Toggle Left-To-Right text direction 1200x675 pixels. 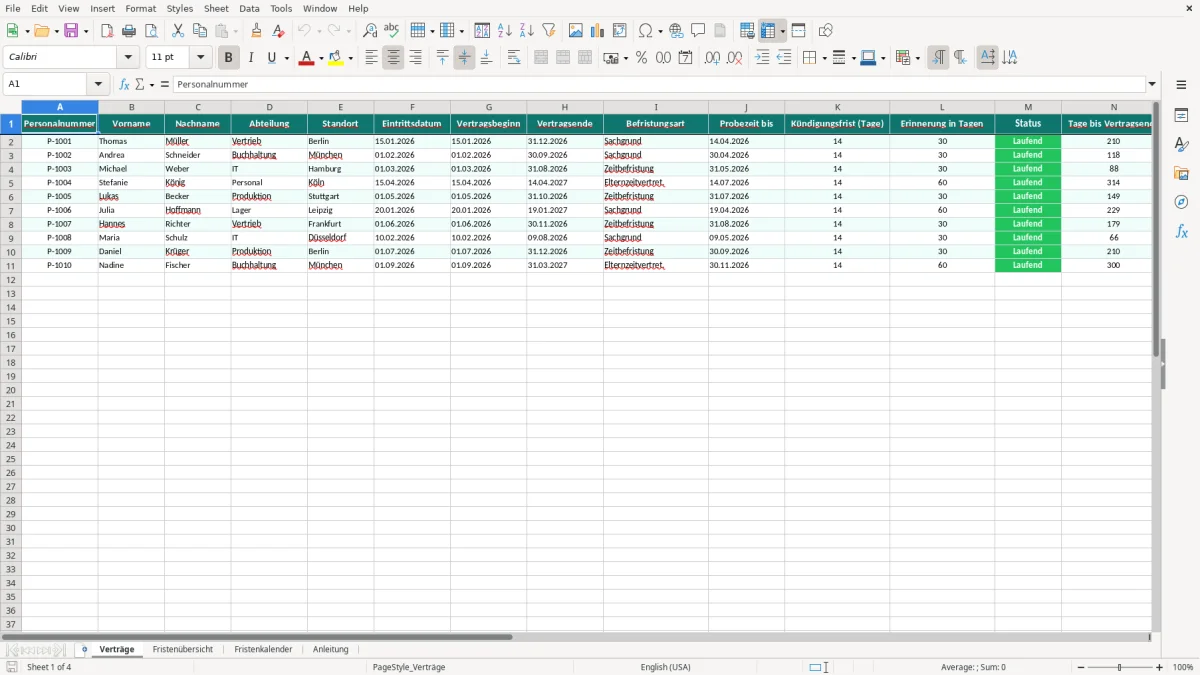tap(938, 58)
